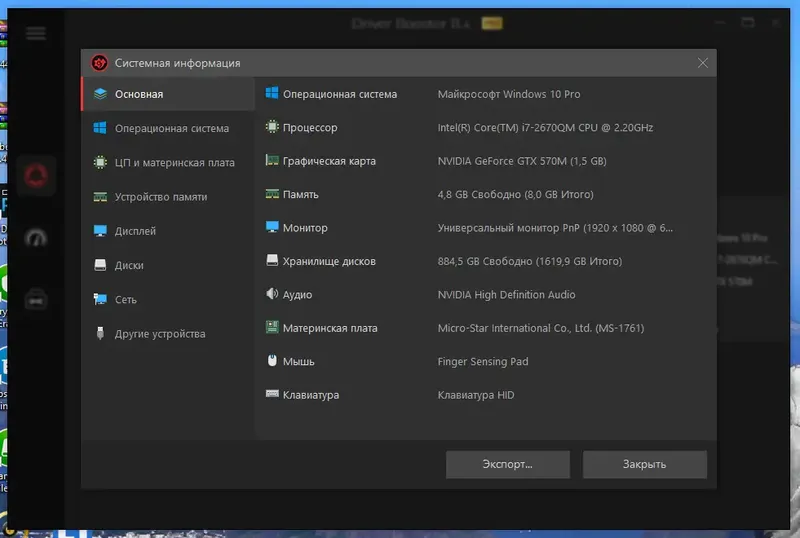The image size is (800, 538).
Task: Select NVIDIA High Definition Audio value
Action: pos(506,295)
